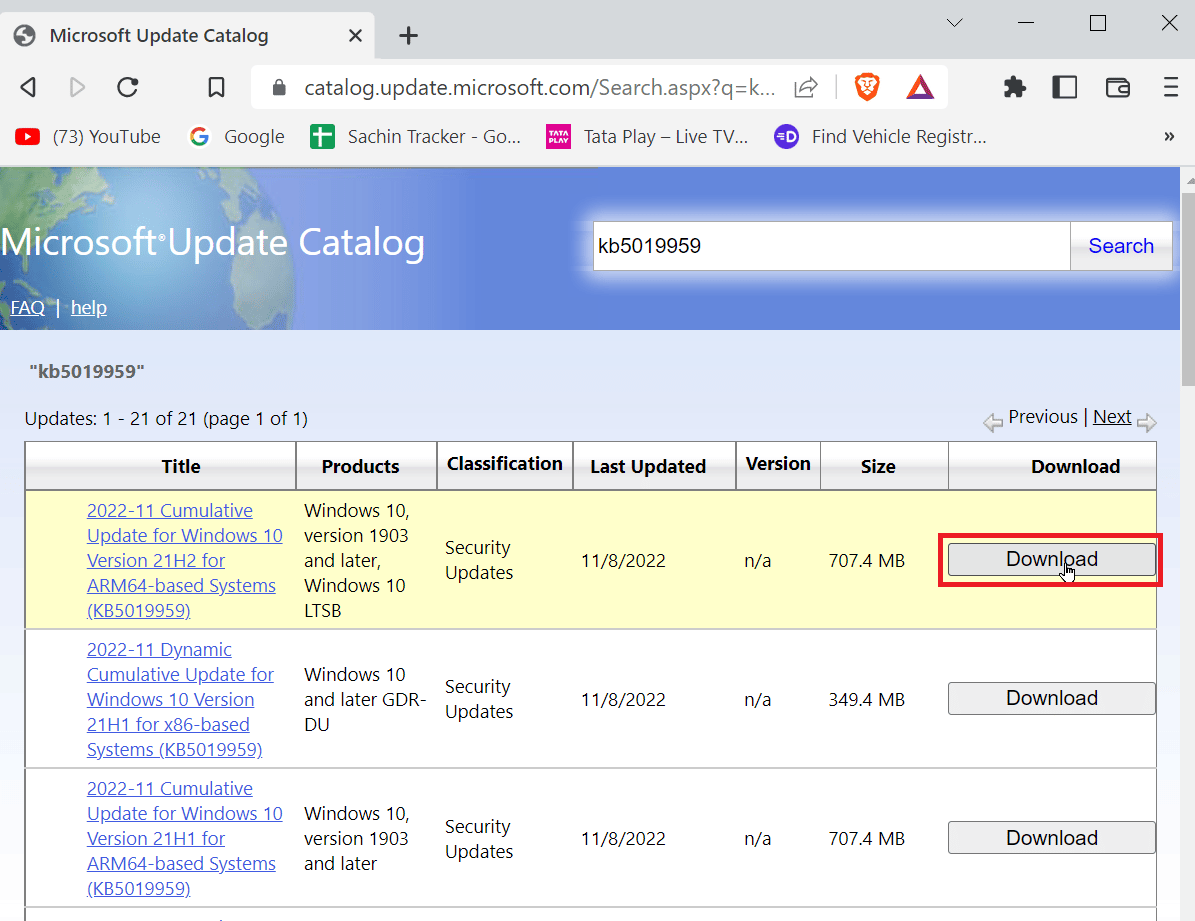
Task: Open tab search dropdown arrow
Action: (x=954, y=23)
